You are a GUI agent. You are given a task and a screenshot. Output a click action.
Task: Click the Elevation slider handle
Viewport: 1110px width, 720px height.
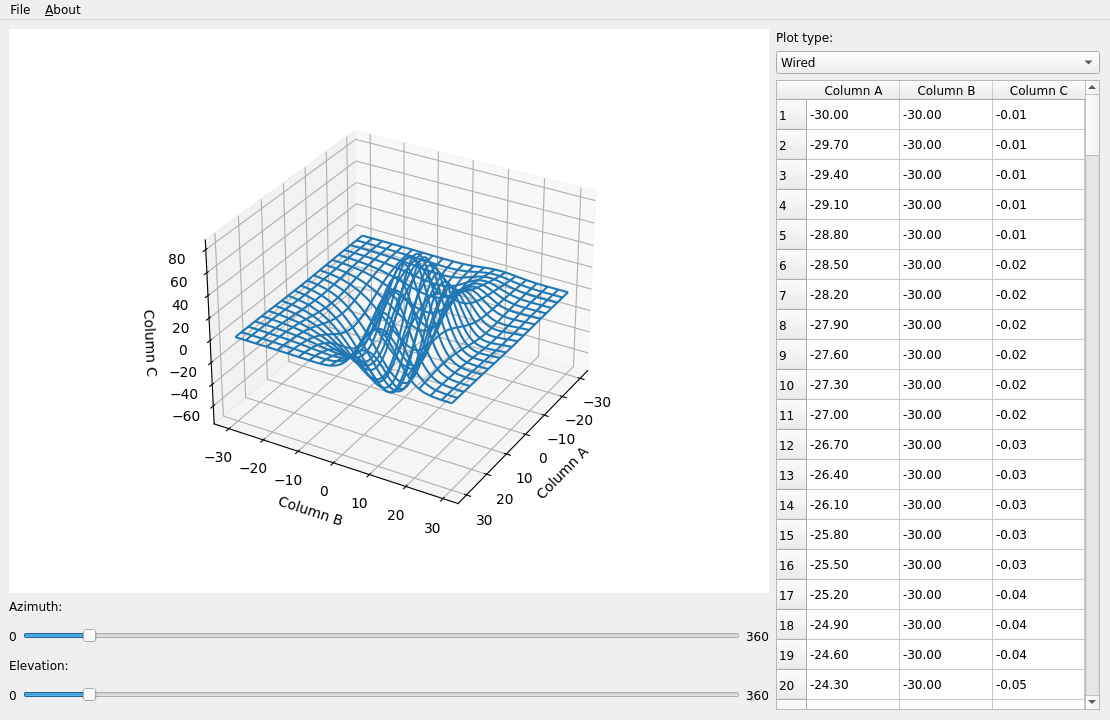pos(88,694)
